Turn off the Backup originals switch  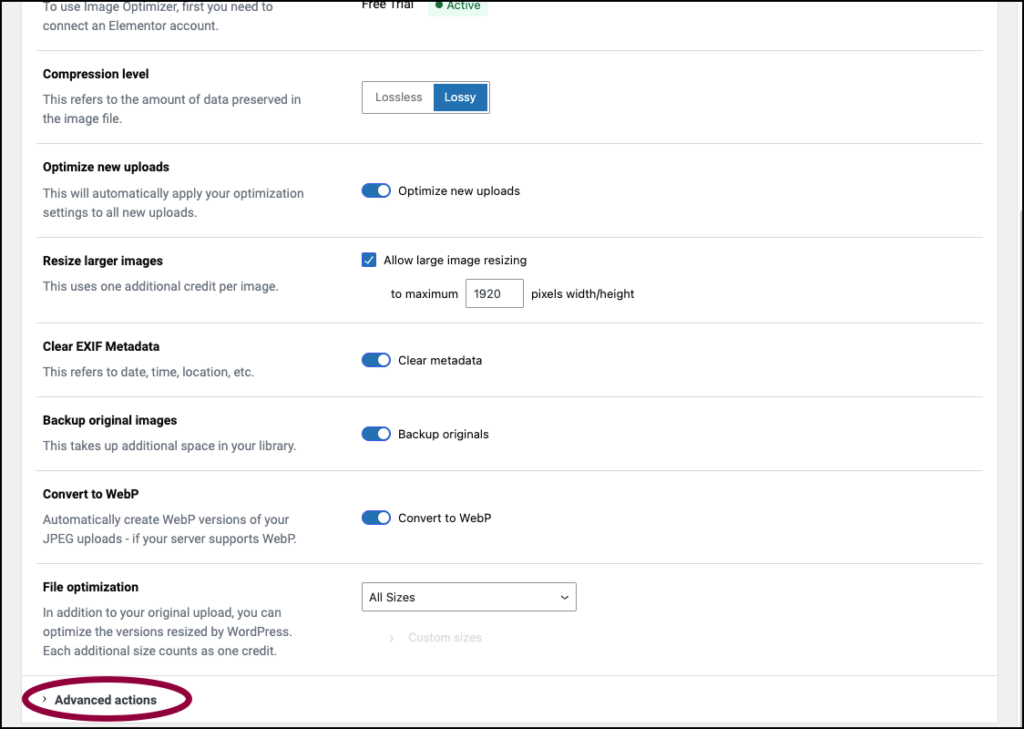[x=376, y=434]
